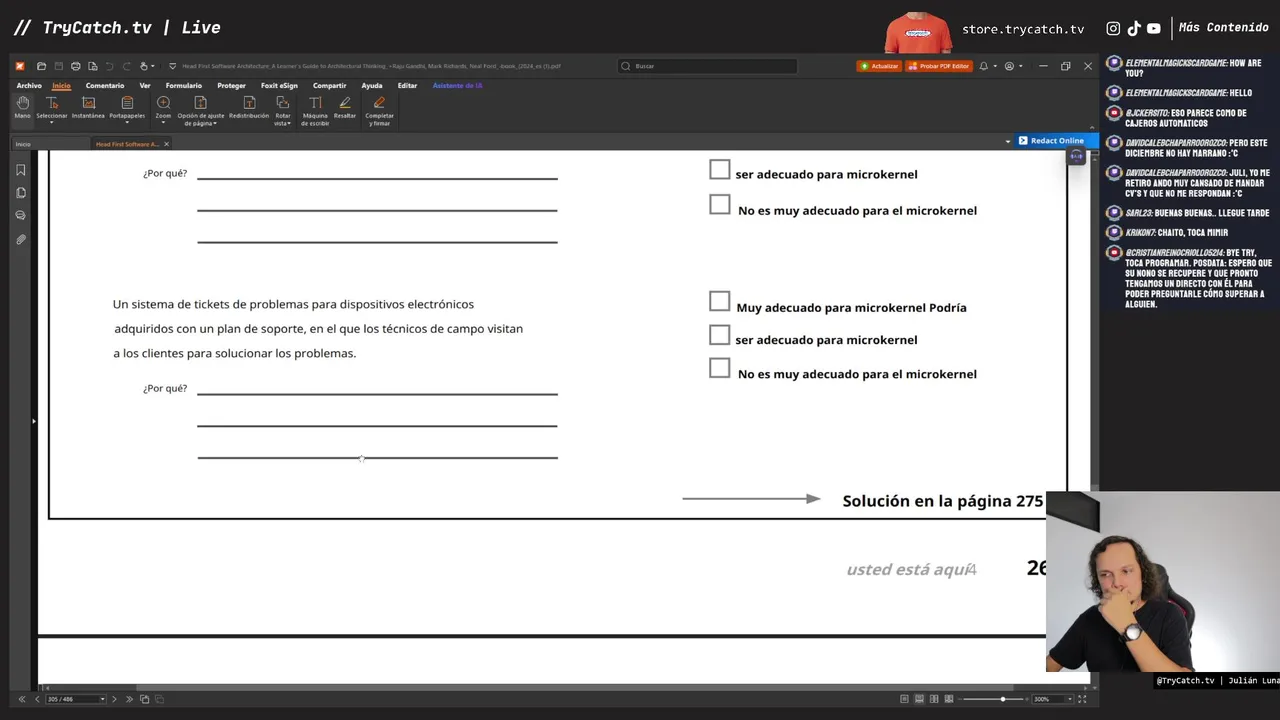Open the Redistribución reflow tool
Viewport: 1280px width, 720px height.
click(x=249, y=108)
